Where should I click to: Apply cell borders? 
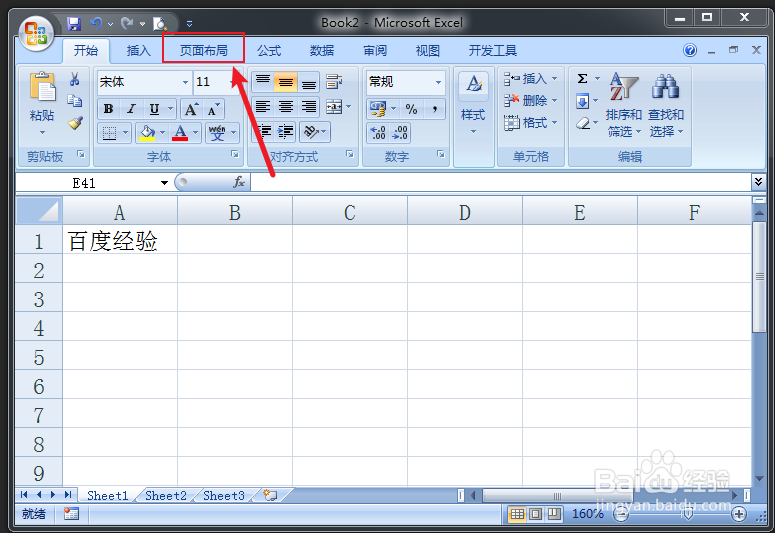pos(109,133)
